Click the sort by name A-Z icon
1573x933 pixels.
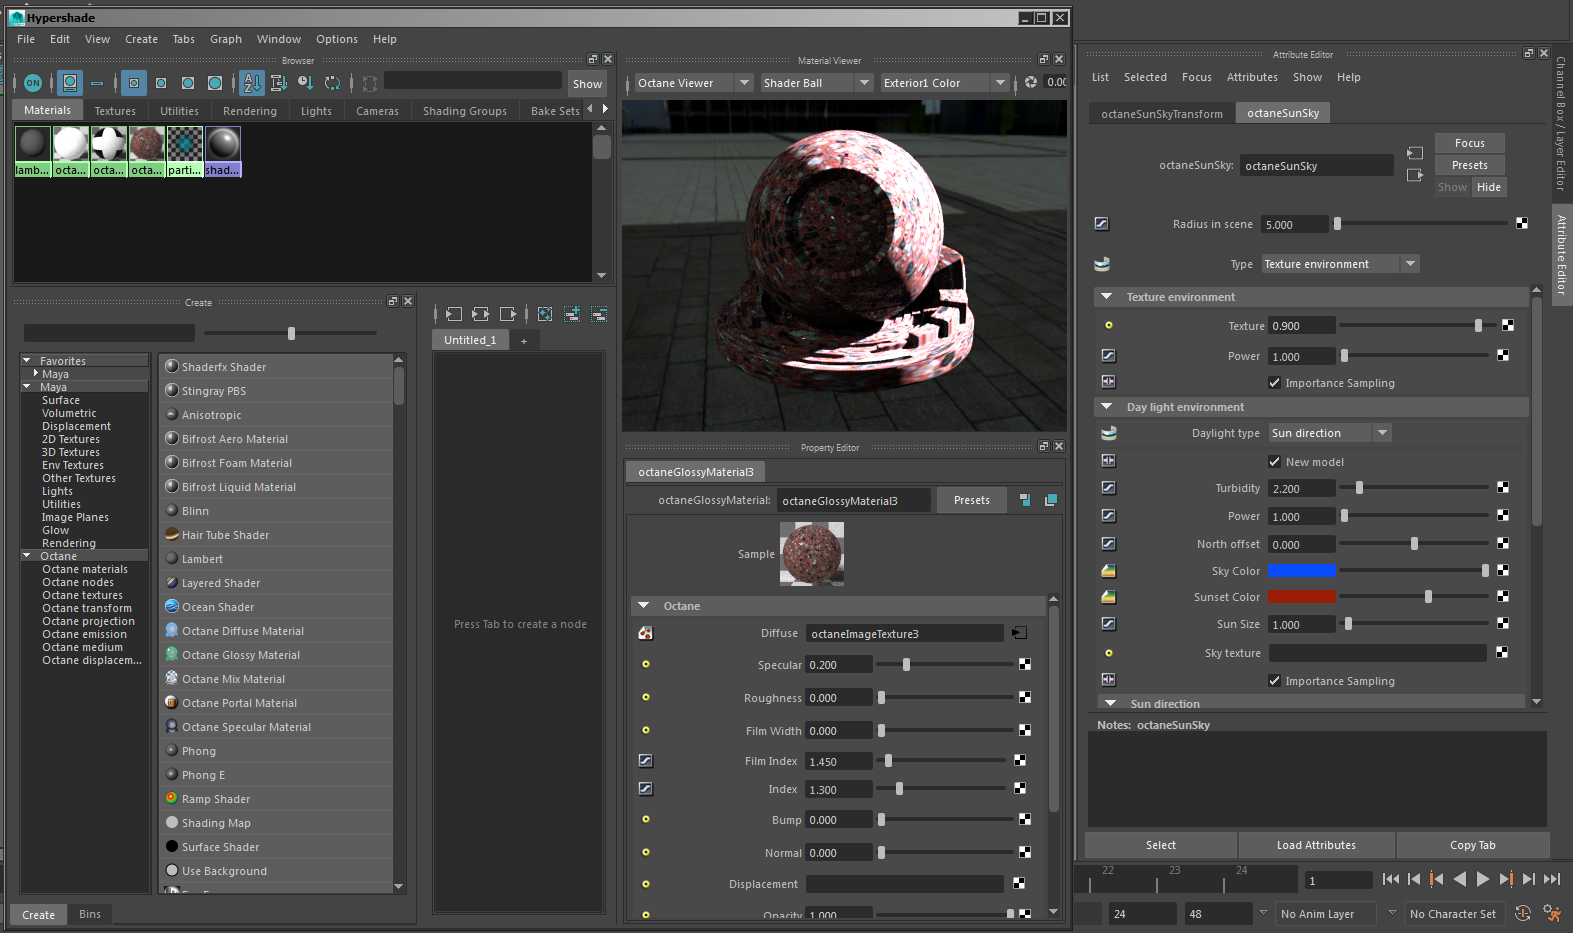point(252,83)
